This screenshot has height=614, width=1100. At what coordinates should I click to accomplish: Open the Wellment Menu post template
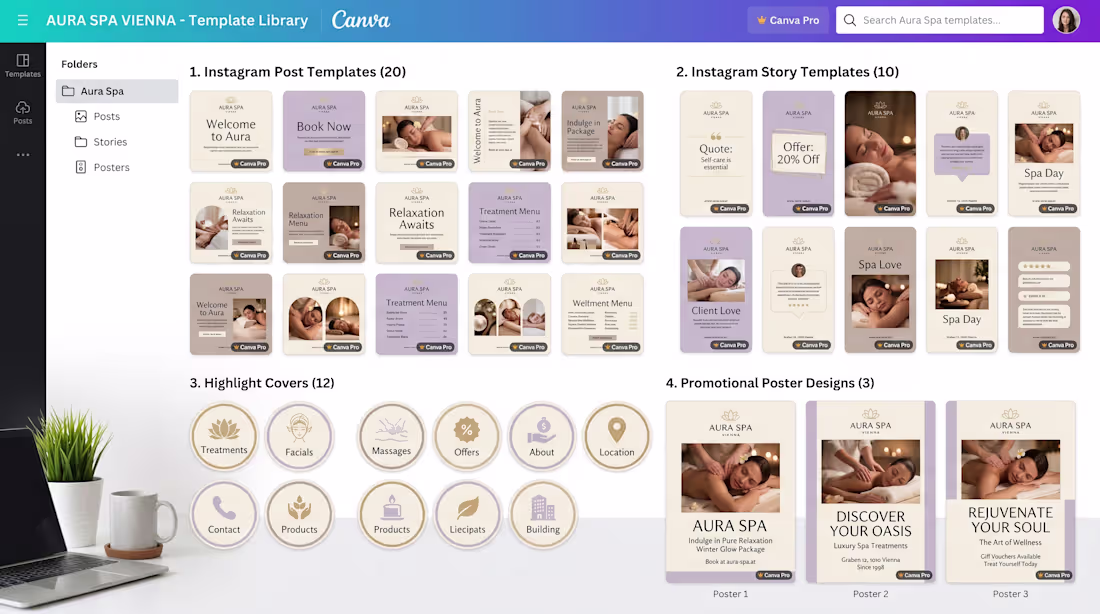click(x=602, y=314)
